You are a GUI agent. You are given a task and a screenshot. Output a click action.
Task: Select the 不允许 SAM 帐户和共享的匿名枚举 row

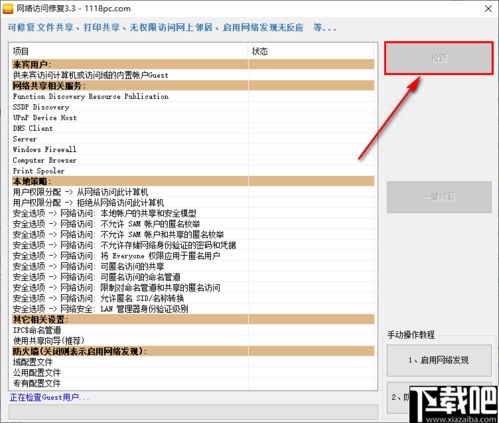pyautogui.click(x=193, y=235)
